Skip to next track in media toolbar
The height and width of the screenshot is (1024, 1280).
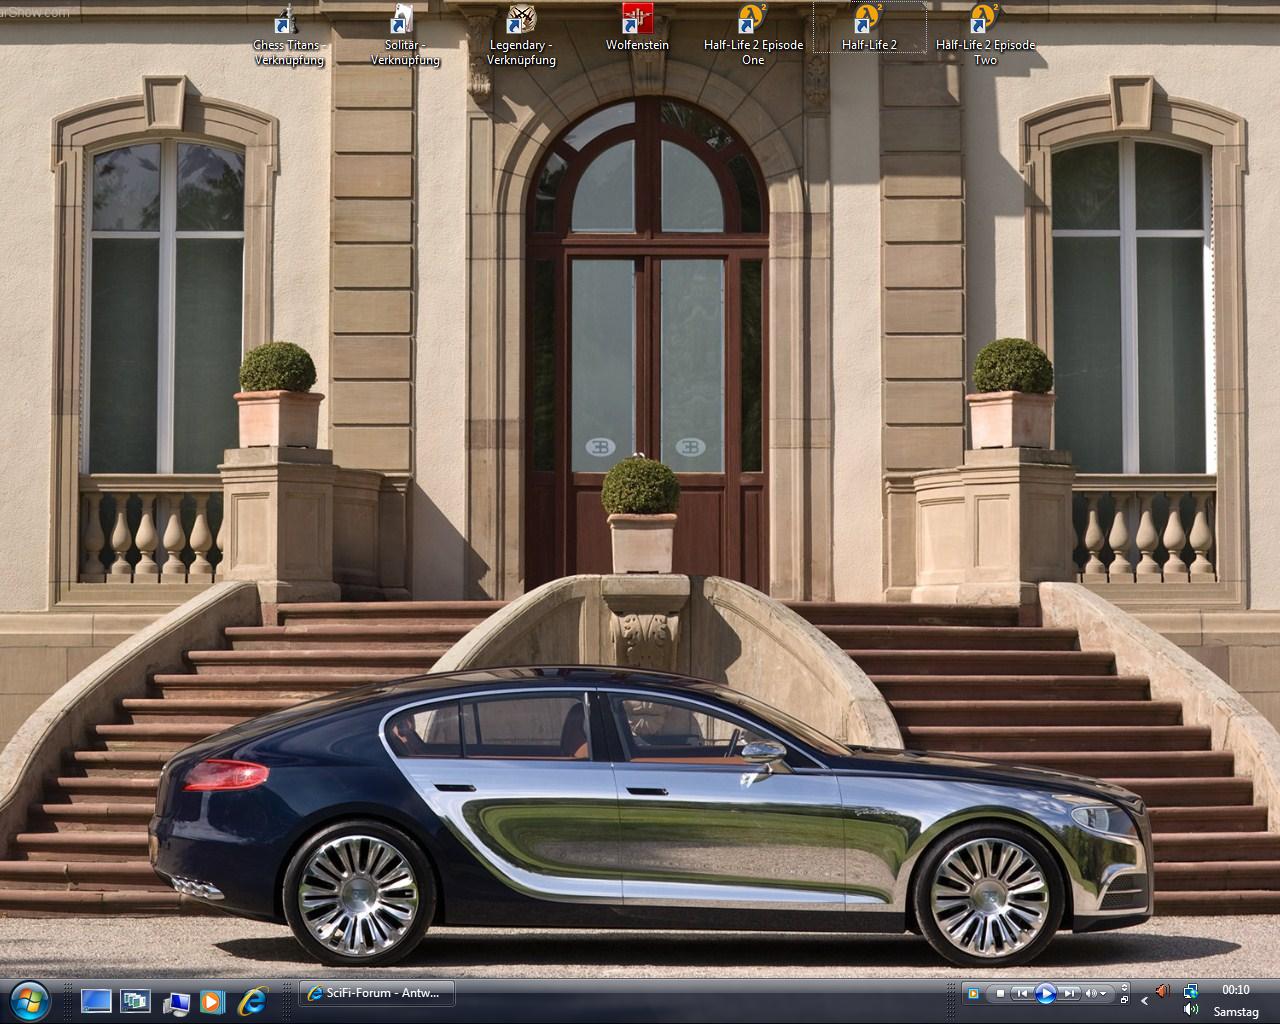tap(1070, 993)
